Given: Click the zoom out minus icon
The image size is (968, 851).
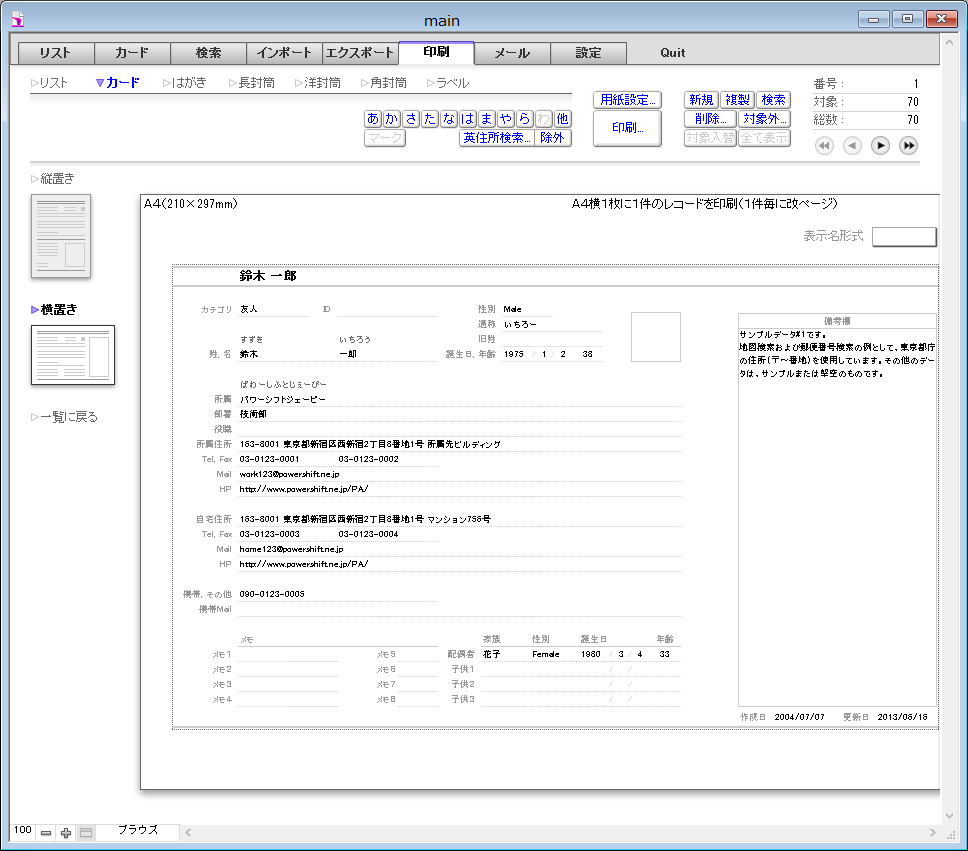Looking at the screenshot, I should click(46, 833).
